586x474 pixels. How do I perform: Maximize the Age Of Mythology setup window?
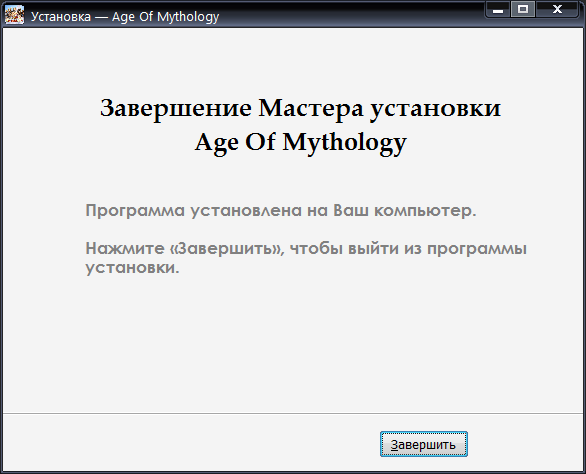tap(522, 9)
